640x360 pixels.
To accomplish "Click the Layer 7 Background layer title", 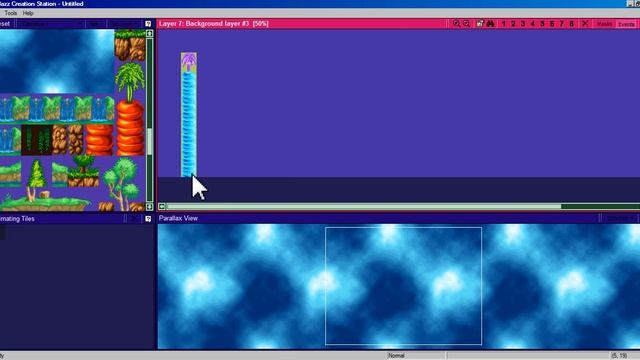I will 213,24.
